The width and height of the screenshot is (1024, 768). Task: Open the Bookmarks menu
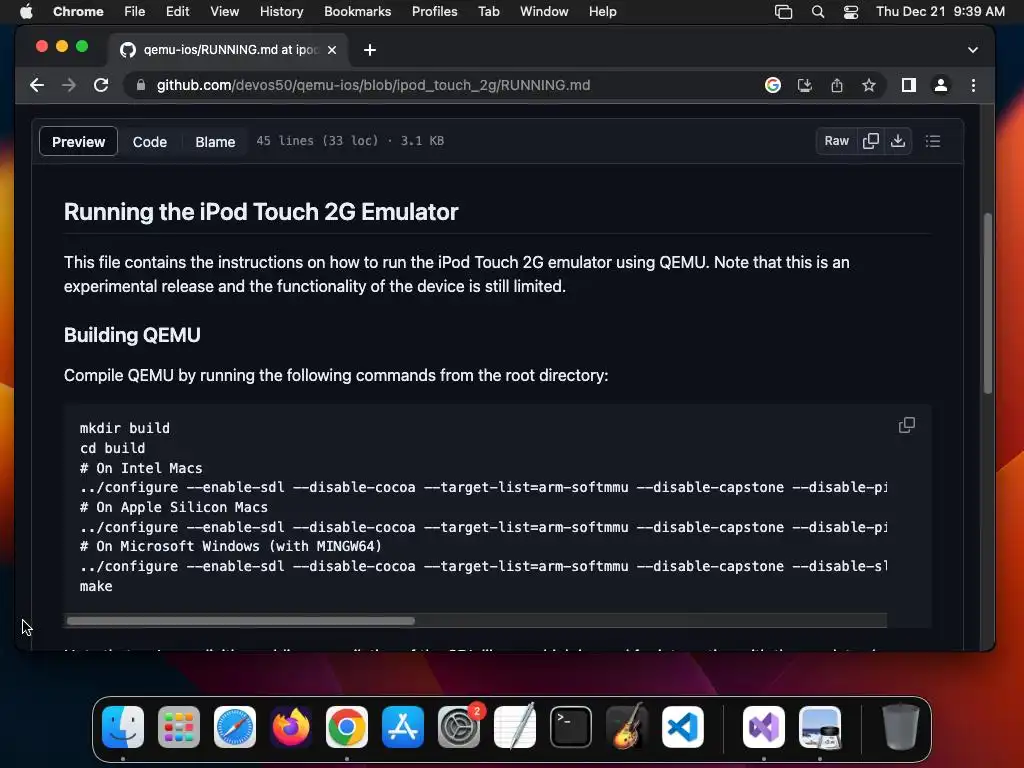click(x=357, y=12)
